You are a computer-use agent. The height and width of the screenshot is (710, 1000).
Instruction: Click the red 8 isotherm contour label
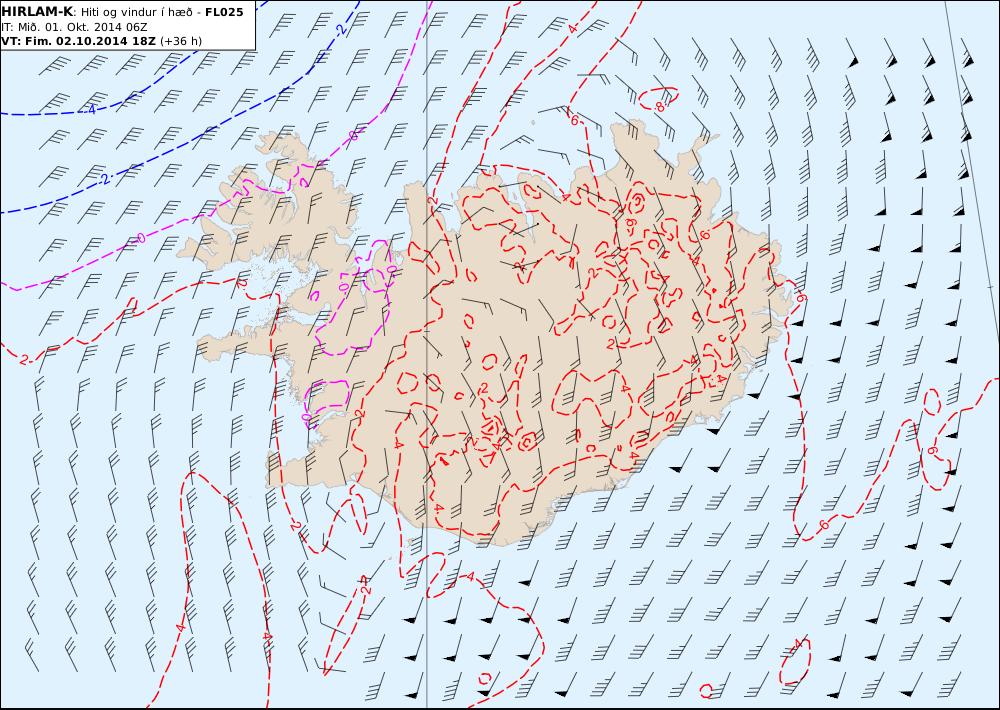coord(659,107)
